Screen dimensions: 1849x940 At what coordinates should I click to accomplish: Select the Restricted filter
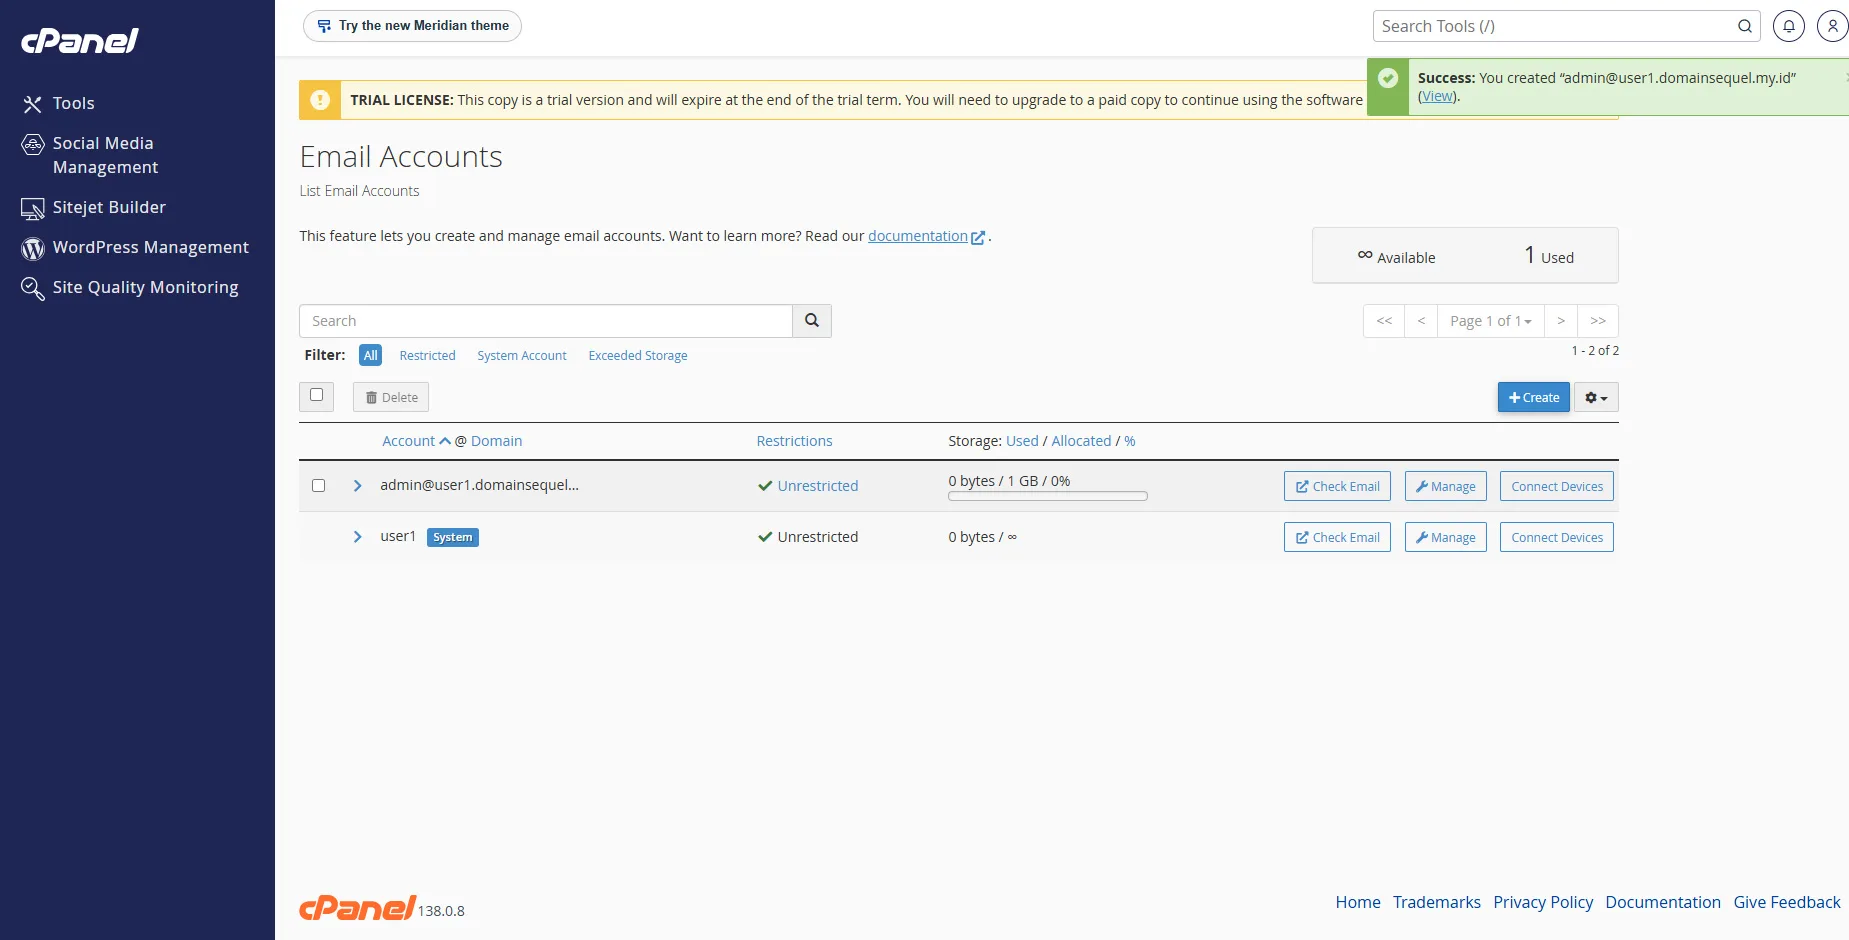click(x=427, y=355)
